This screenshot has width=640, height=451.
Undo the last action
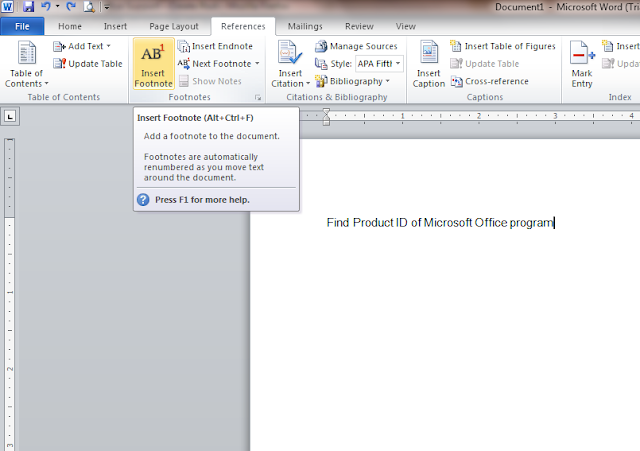point(46,7)
